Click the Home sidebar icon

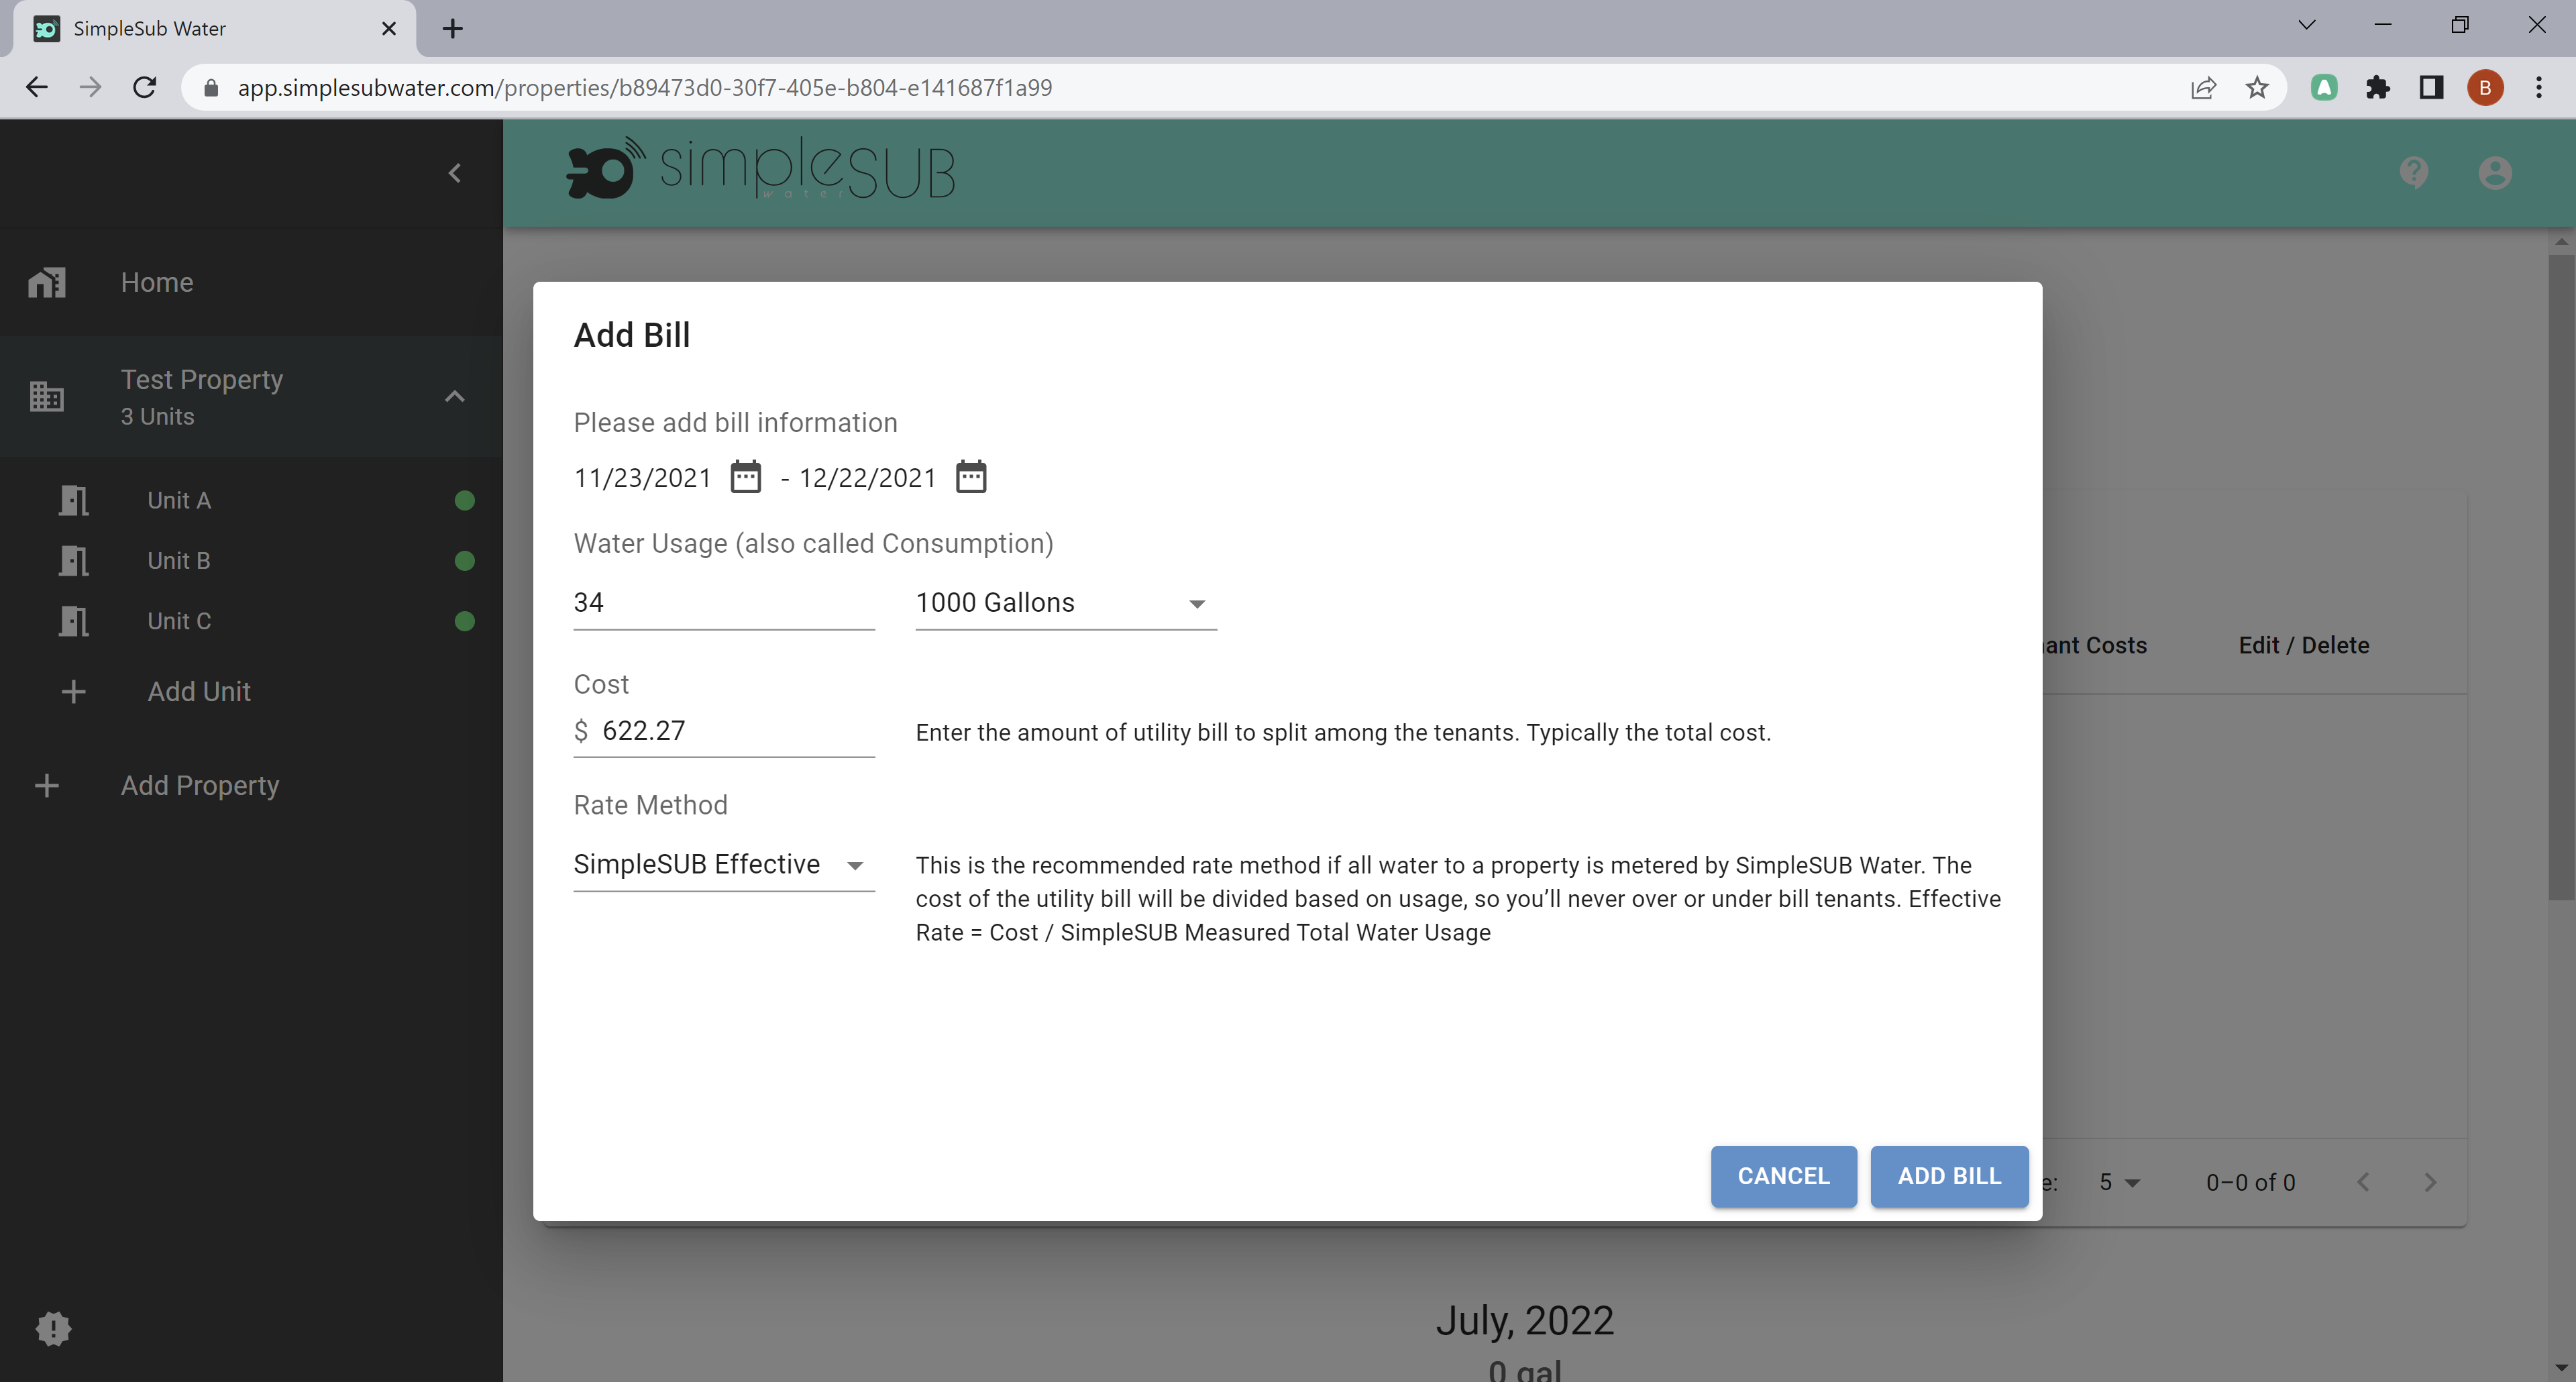[x=46, y=281]
